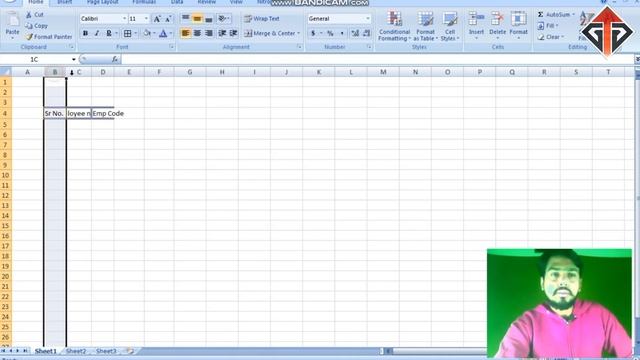Click Delete cells button
This screenshot has width=640, height=360.
497,25
